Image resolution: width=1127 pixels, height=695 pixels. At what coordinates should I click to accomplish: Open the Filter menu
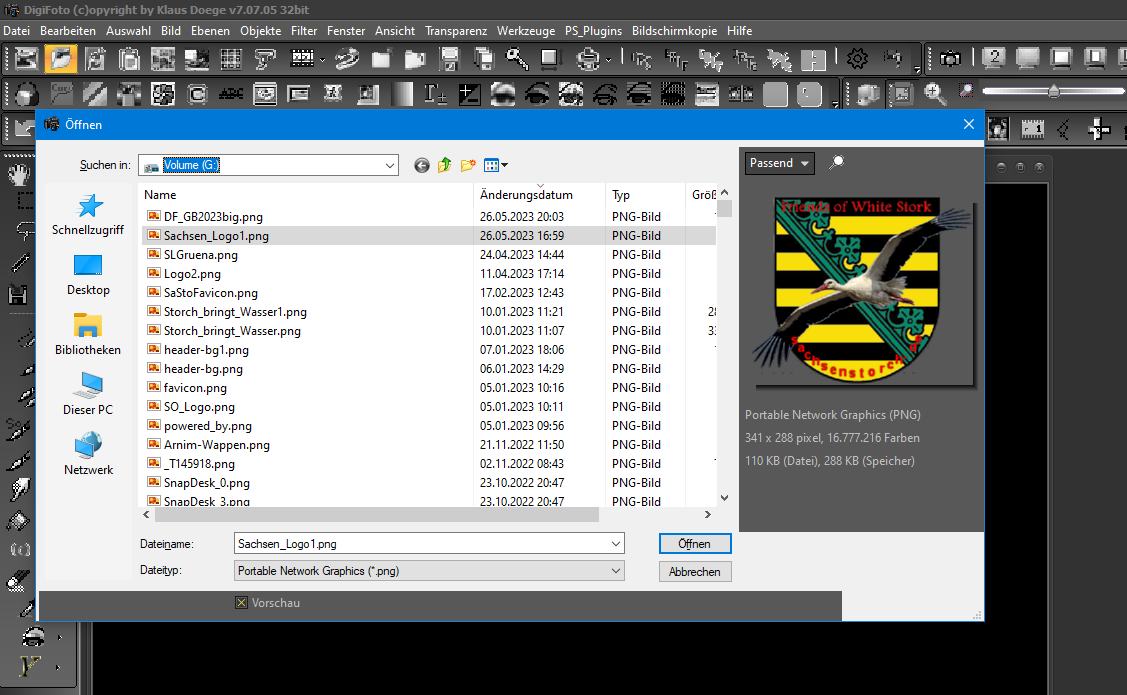pyautogui.click(x=304, y=31)
